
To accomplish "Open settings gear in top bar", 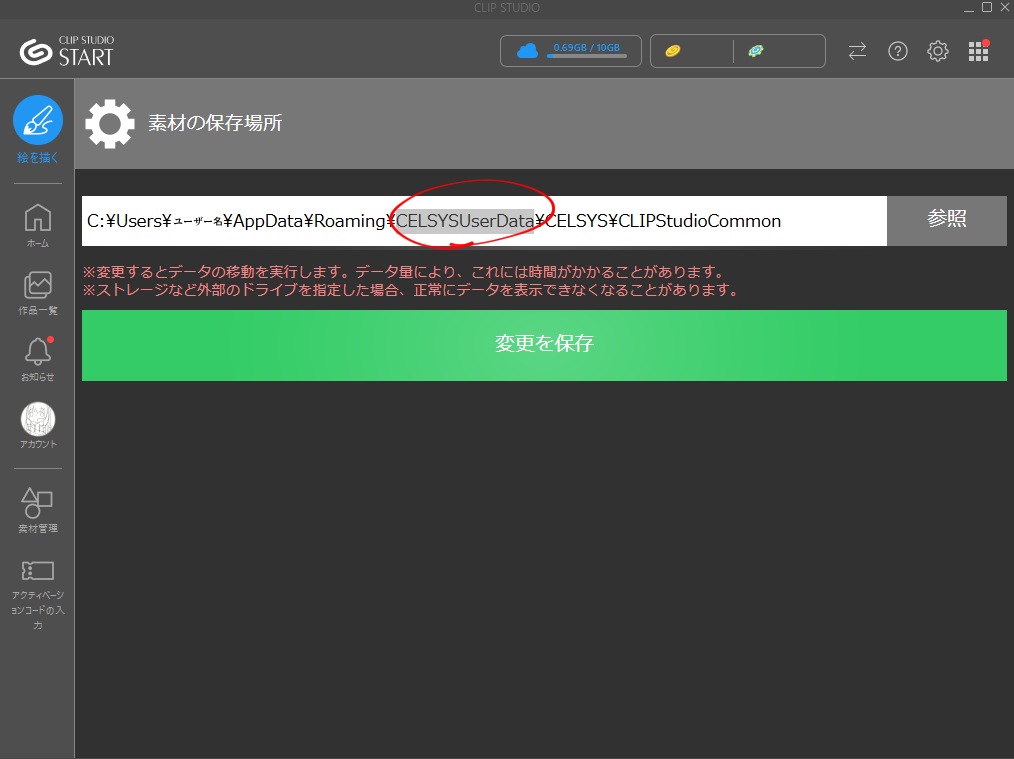I will pyautogui.click(x=938, y=51).
